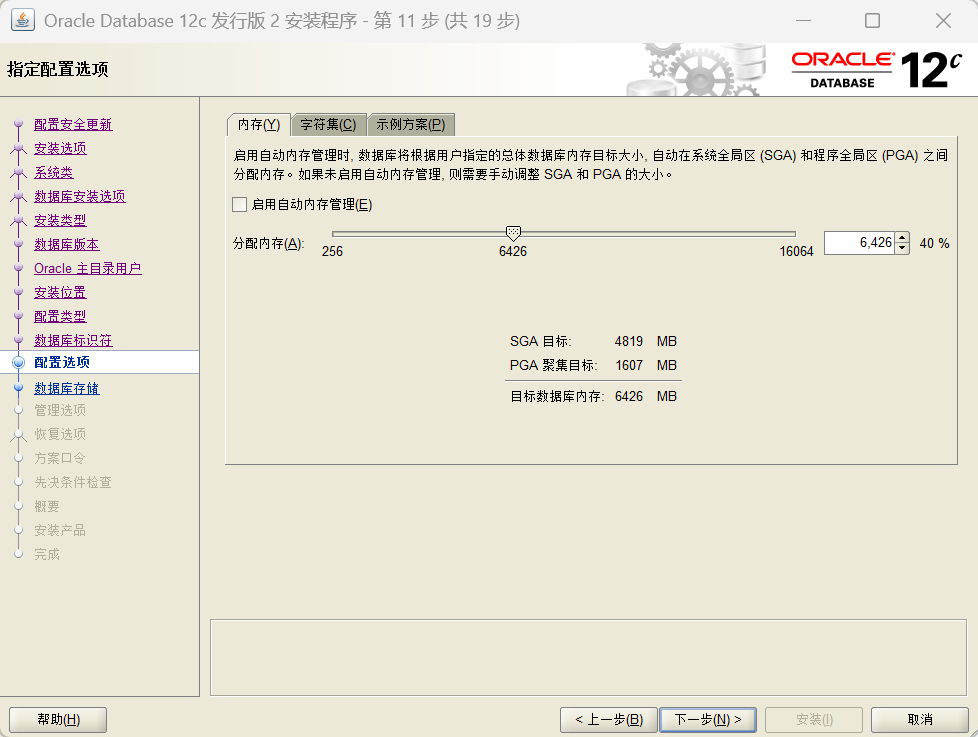Switch to the 内存(Y) tab
Screen dimensions: 978x737
click(259, 125)
